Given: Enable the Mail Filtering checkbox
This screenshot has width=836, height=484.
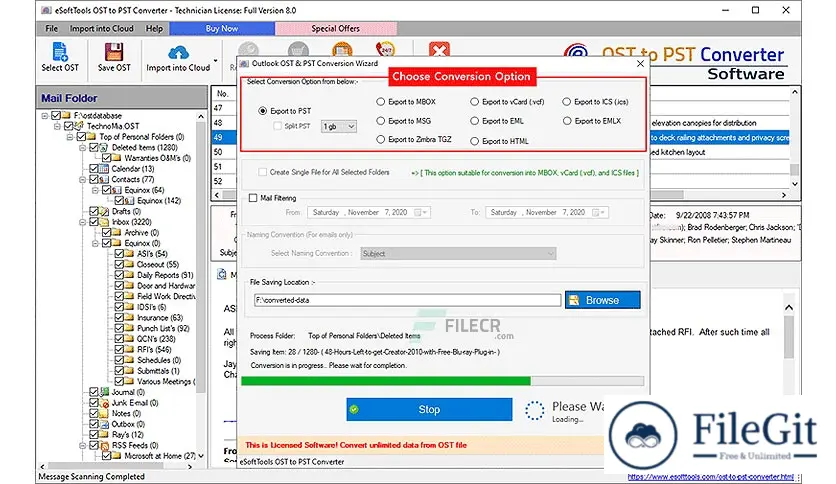Looking at the screenshot, I should tap(253, 198).
